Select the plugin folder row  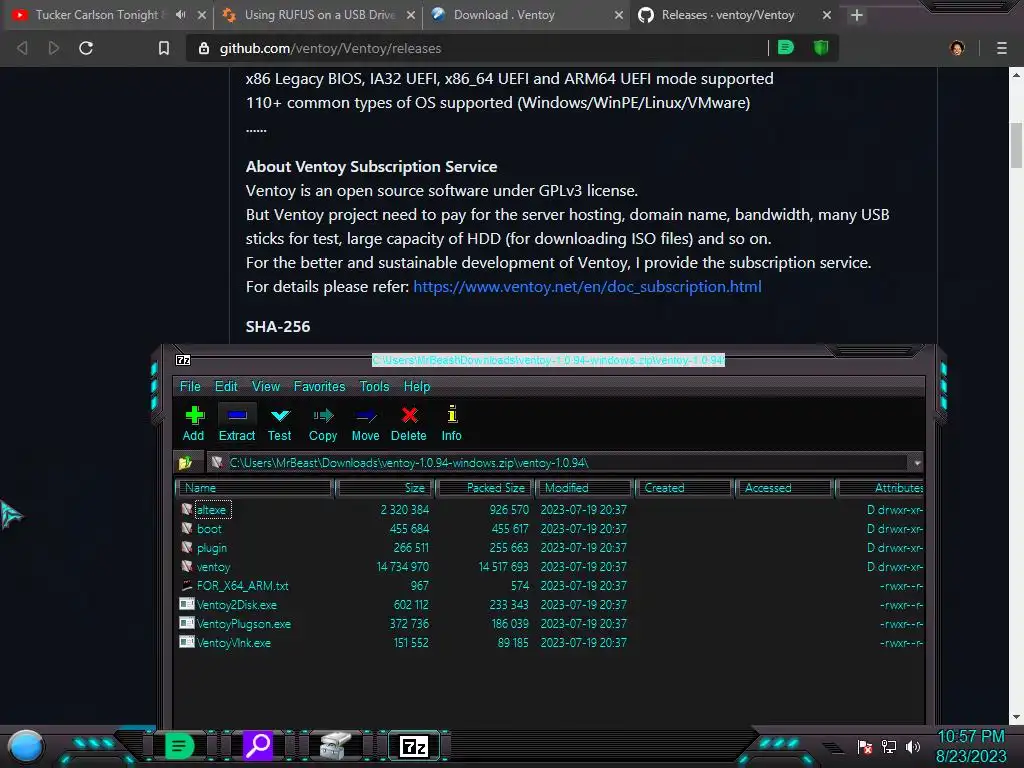[x=551, y=548]
